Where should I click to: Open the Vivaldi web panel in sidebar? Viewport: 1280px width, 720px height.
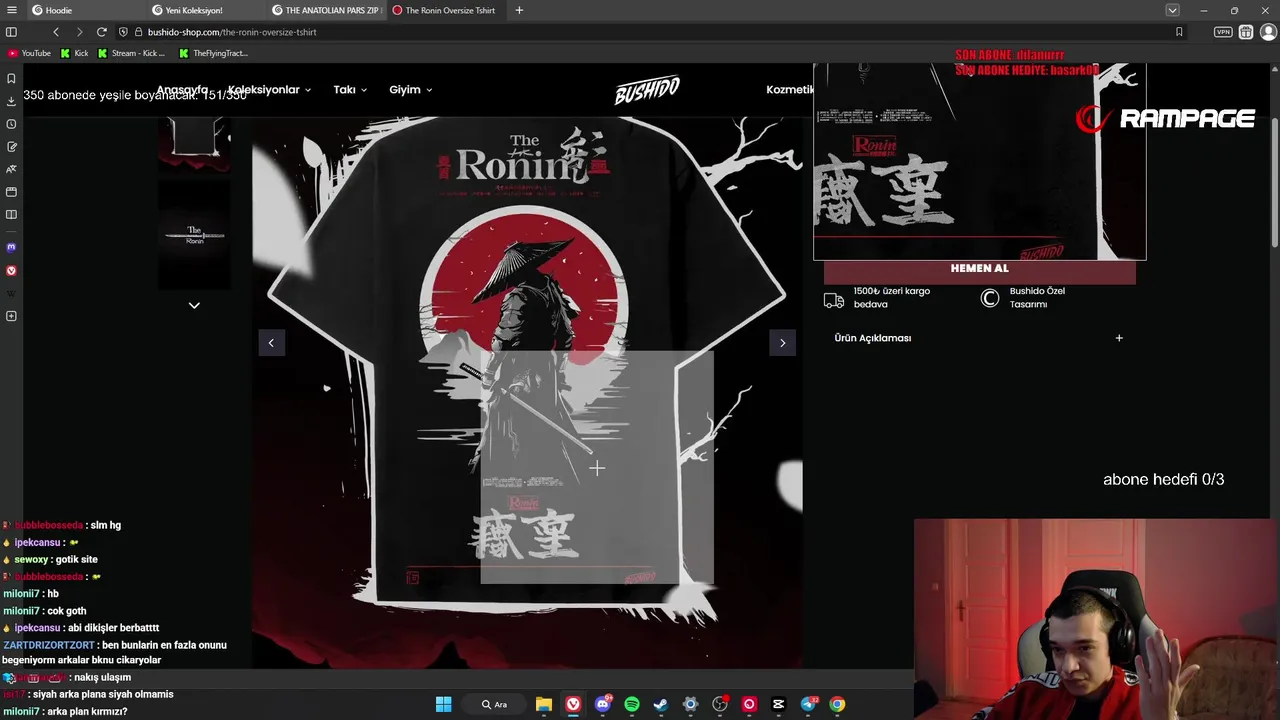(x=11, y=270)
